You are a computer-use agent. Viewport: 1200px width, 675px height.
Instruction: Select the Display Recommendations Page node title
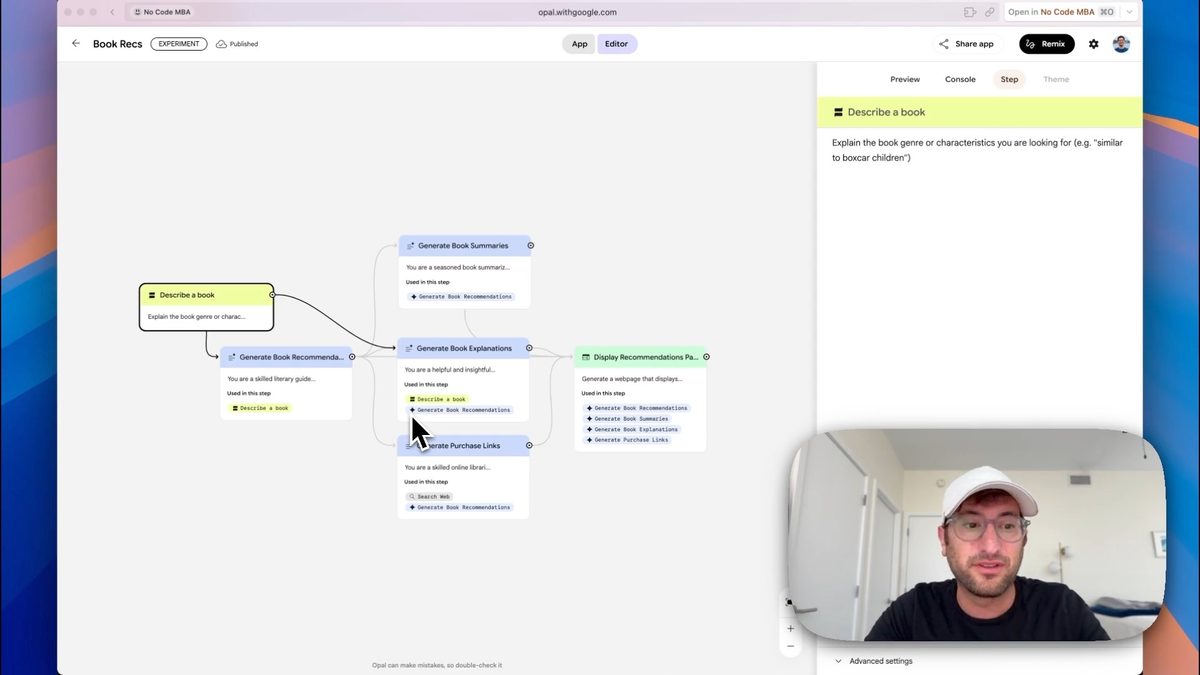[x=646, y=357]
